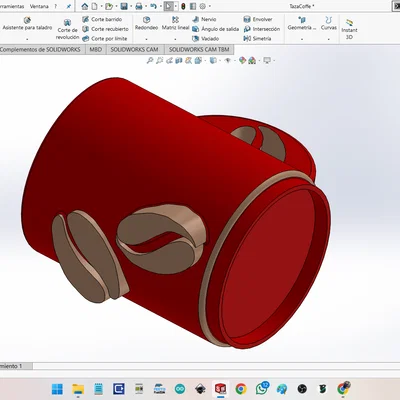
Task: Click the Ángulo de salida button
Action: pyautogui.click(x=215, y=29)
